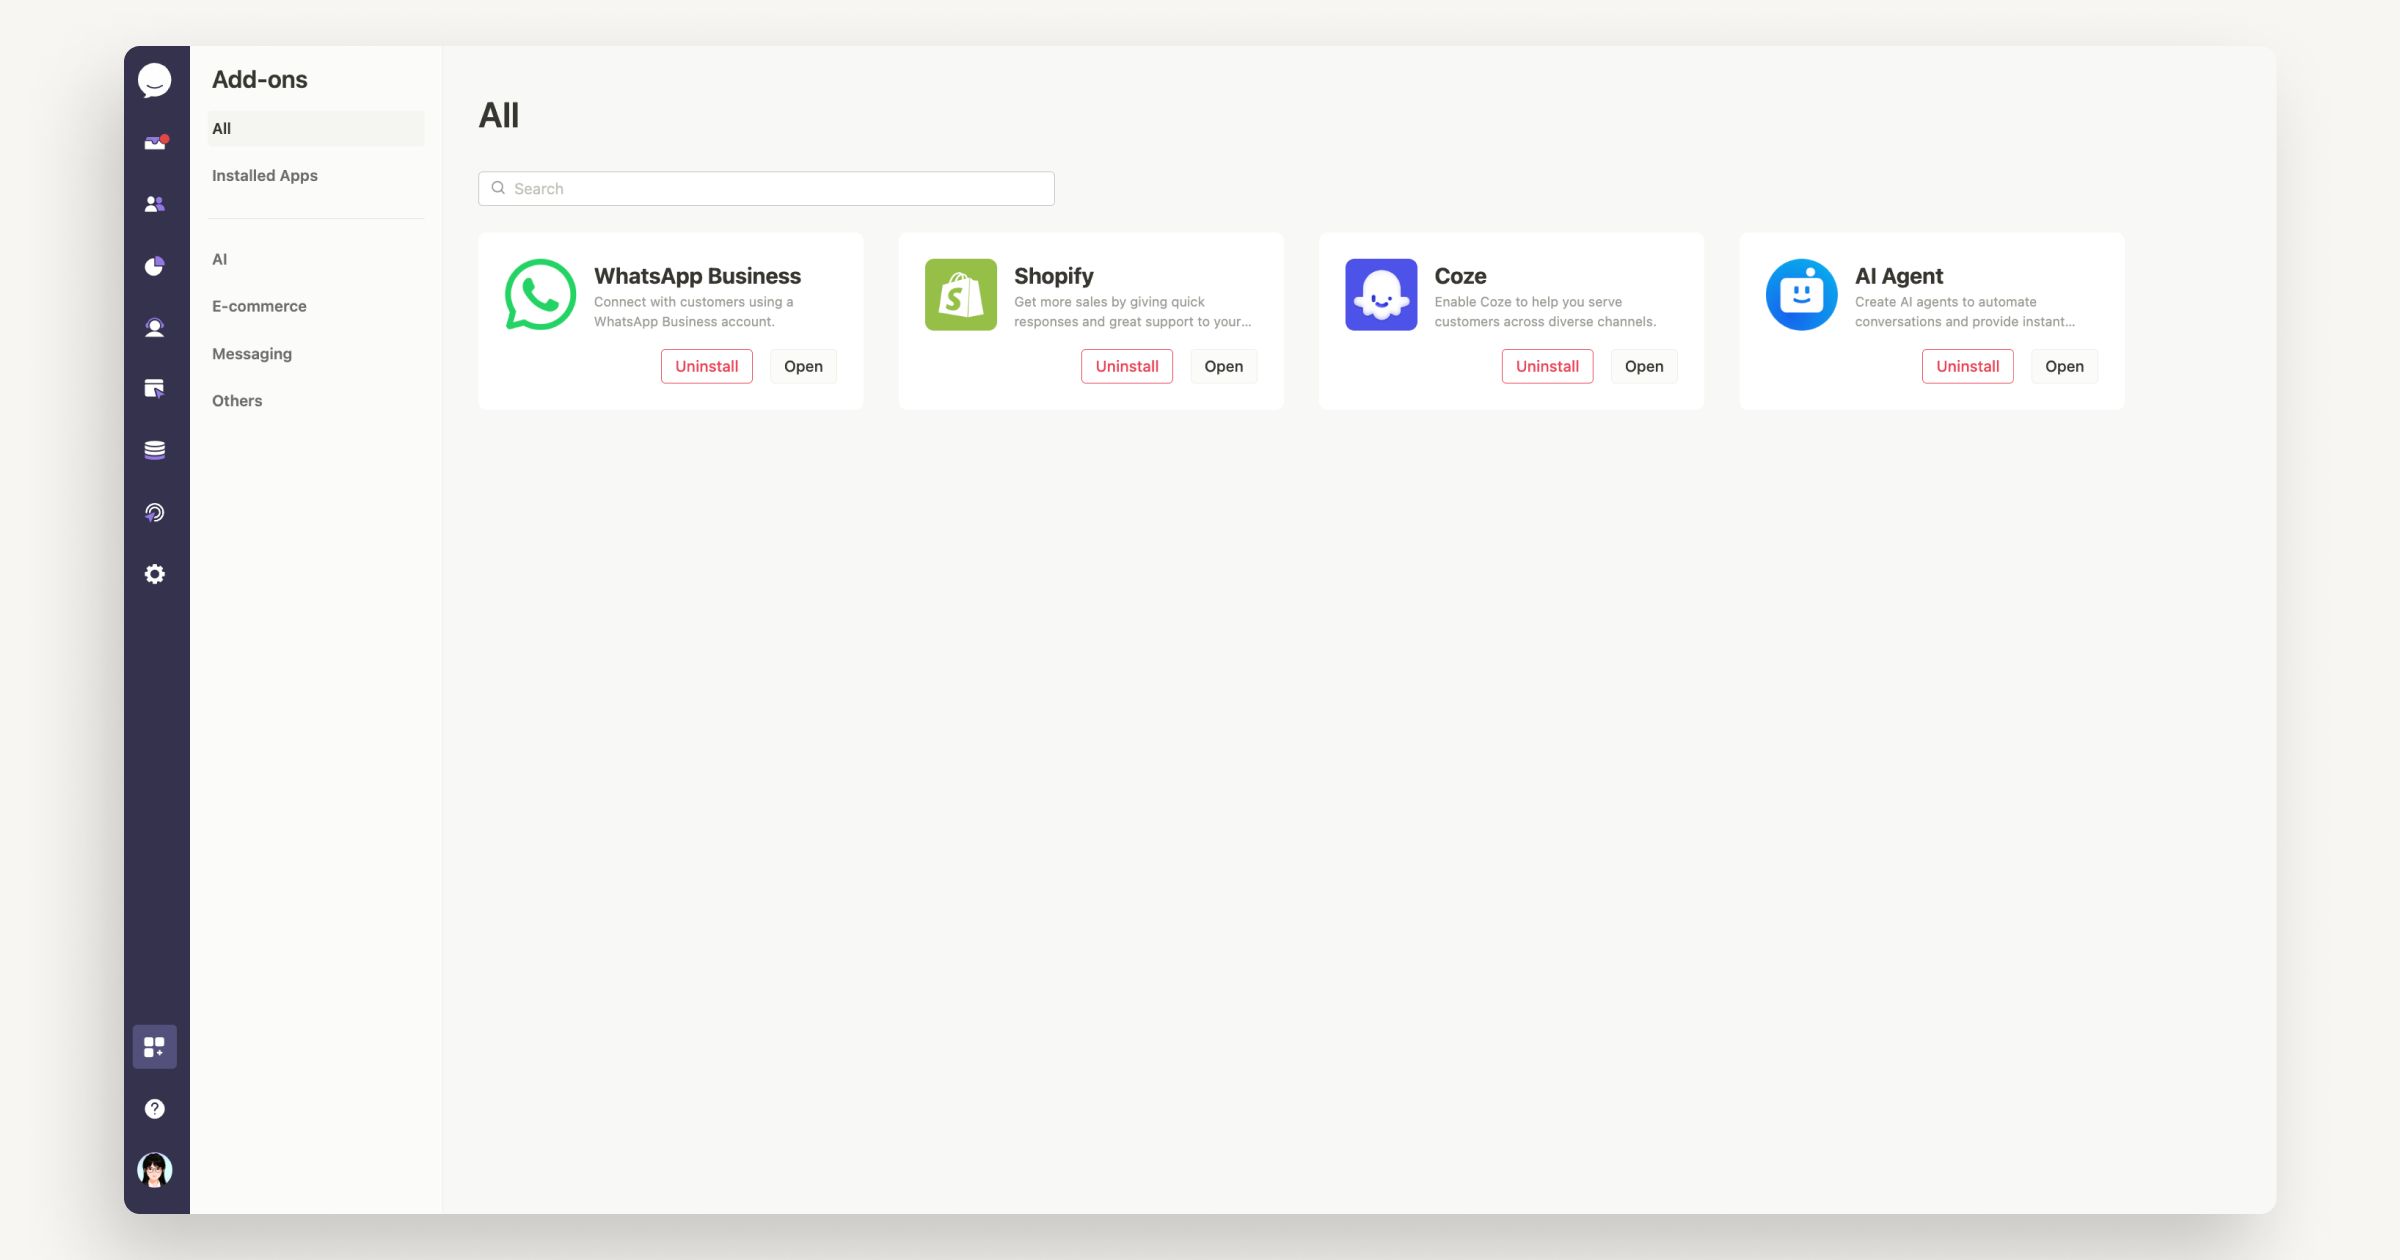Image resolution: width=2400 pixels, height=1260 pixels.
Task: Open the email/inbox icon in sidebar
Action: [154, 143]
